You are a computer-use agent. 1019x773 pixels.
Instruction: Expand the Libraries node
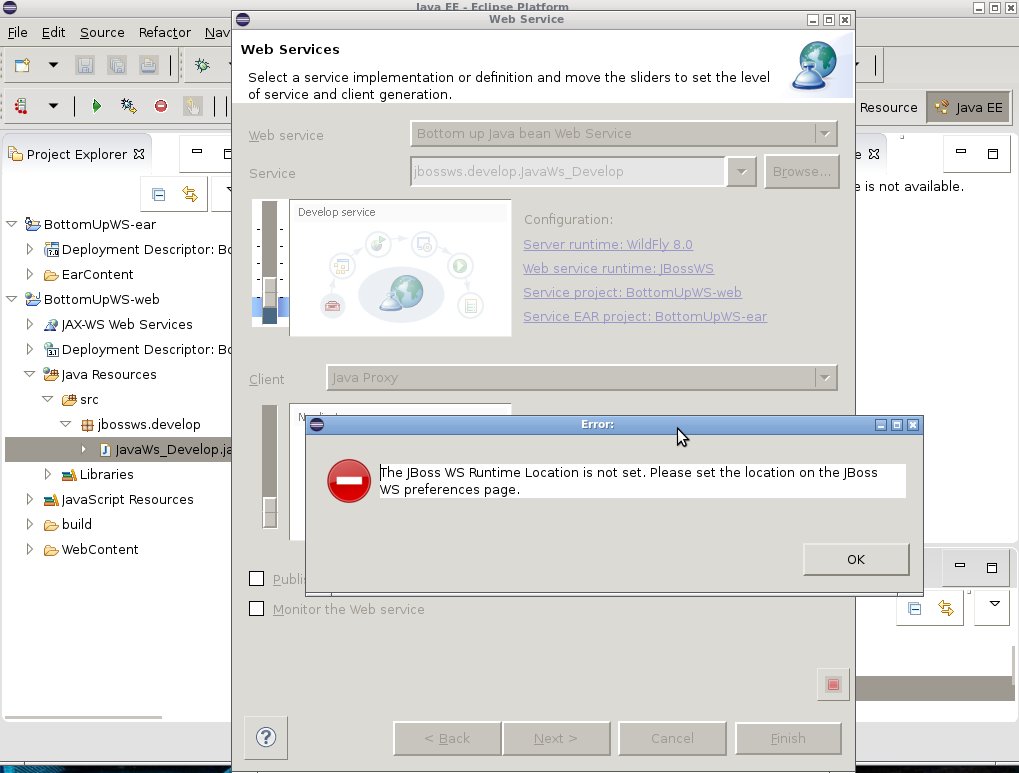tap(47, 474)
